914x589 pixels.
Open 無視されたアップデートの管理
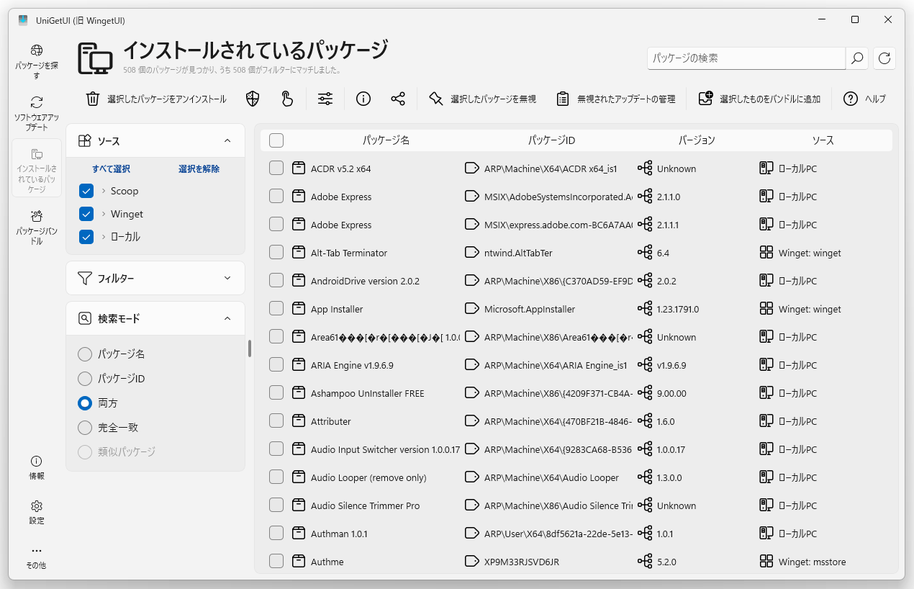tap(616, 99)
